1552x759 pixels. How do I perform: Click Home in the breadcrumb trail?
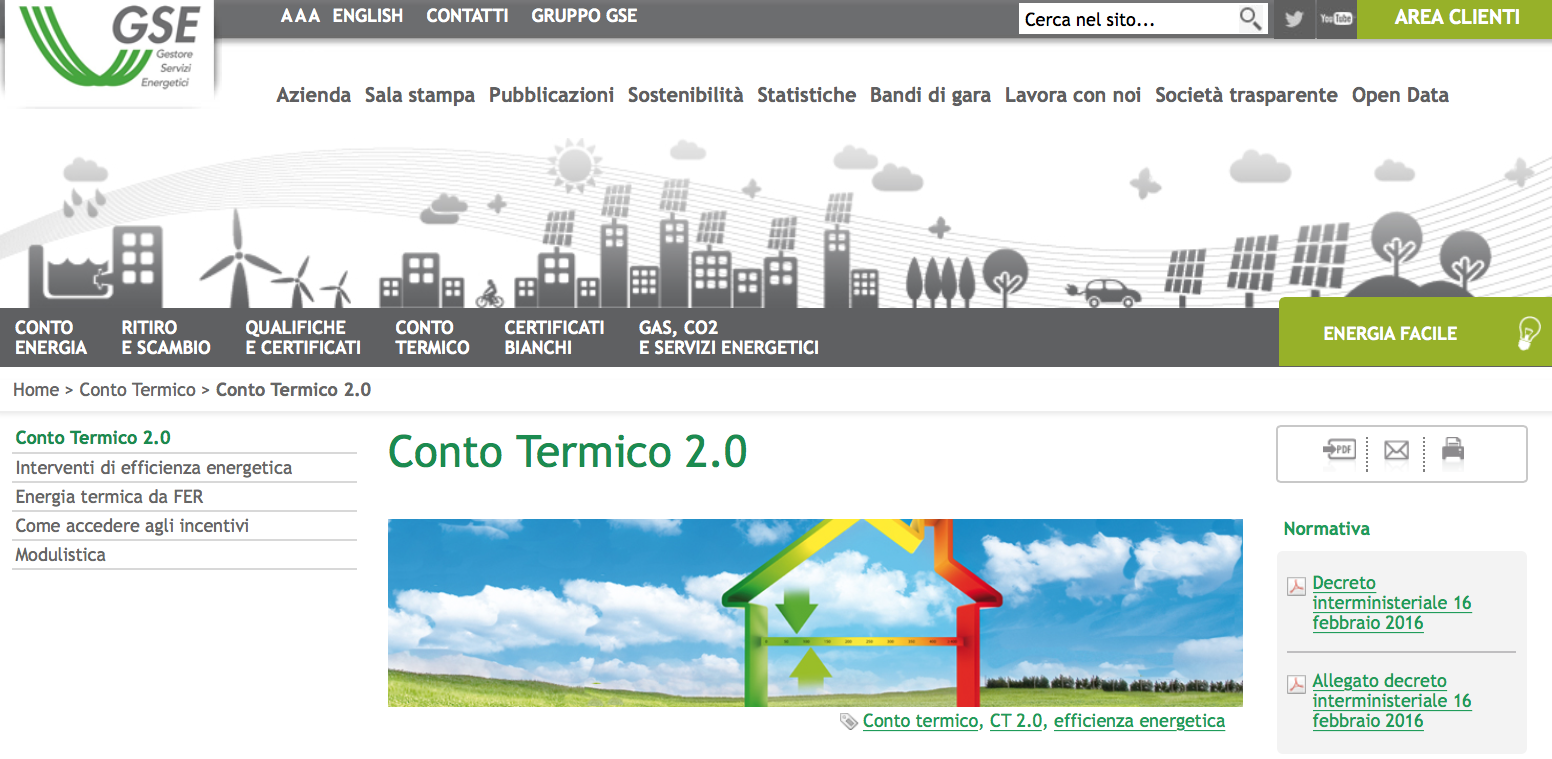point(36,389)
